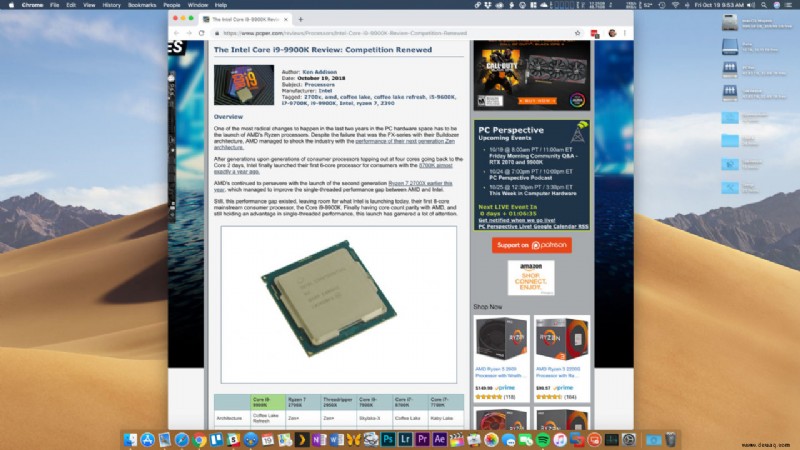Click the large Intel CPU photo
This screenshot has width=800, height=450.
[339, 305]
